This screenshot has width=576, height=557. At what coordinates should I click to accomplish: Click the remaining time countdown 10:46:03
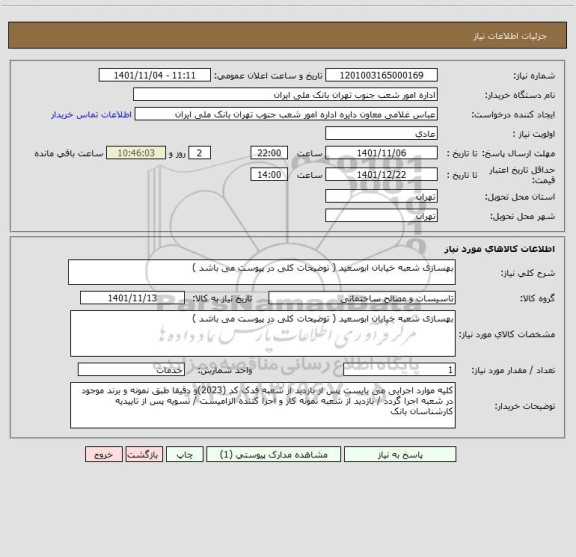click(x=136, y=153)
